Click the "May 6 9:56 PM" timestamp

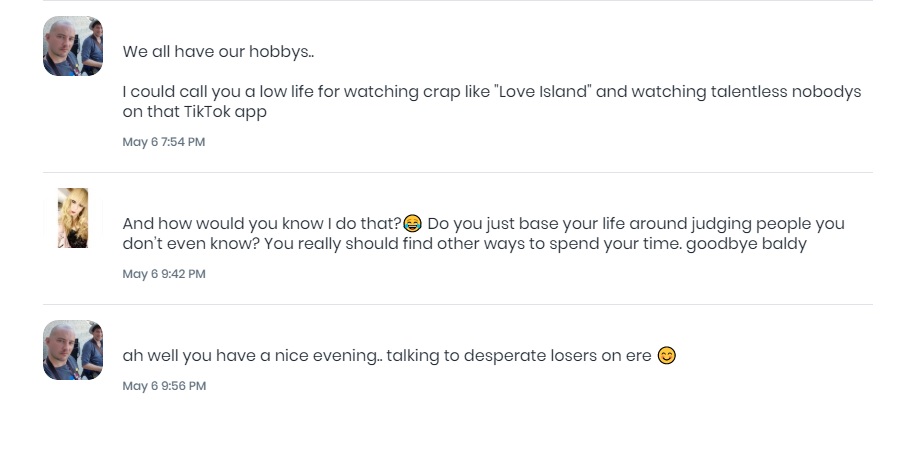click(164, 386)
